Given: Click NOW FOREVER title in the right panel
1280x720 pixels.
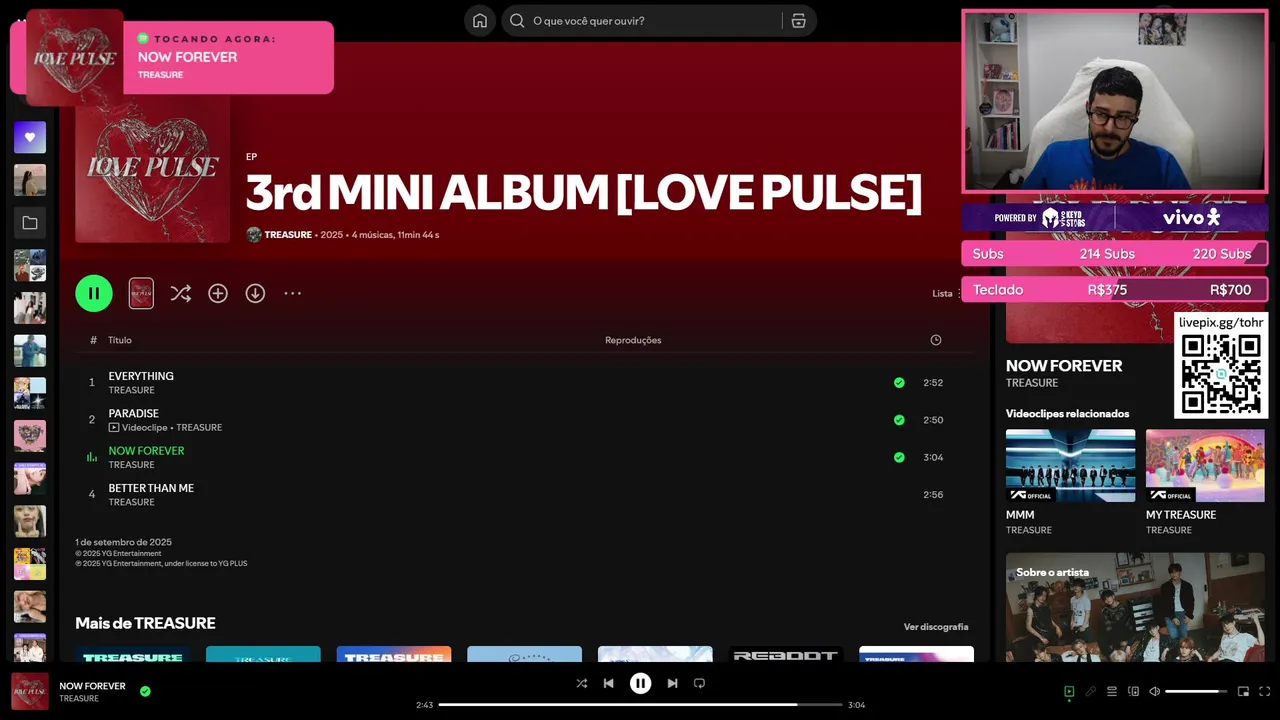Looking at the screenshot, I should coord(1064,366).
